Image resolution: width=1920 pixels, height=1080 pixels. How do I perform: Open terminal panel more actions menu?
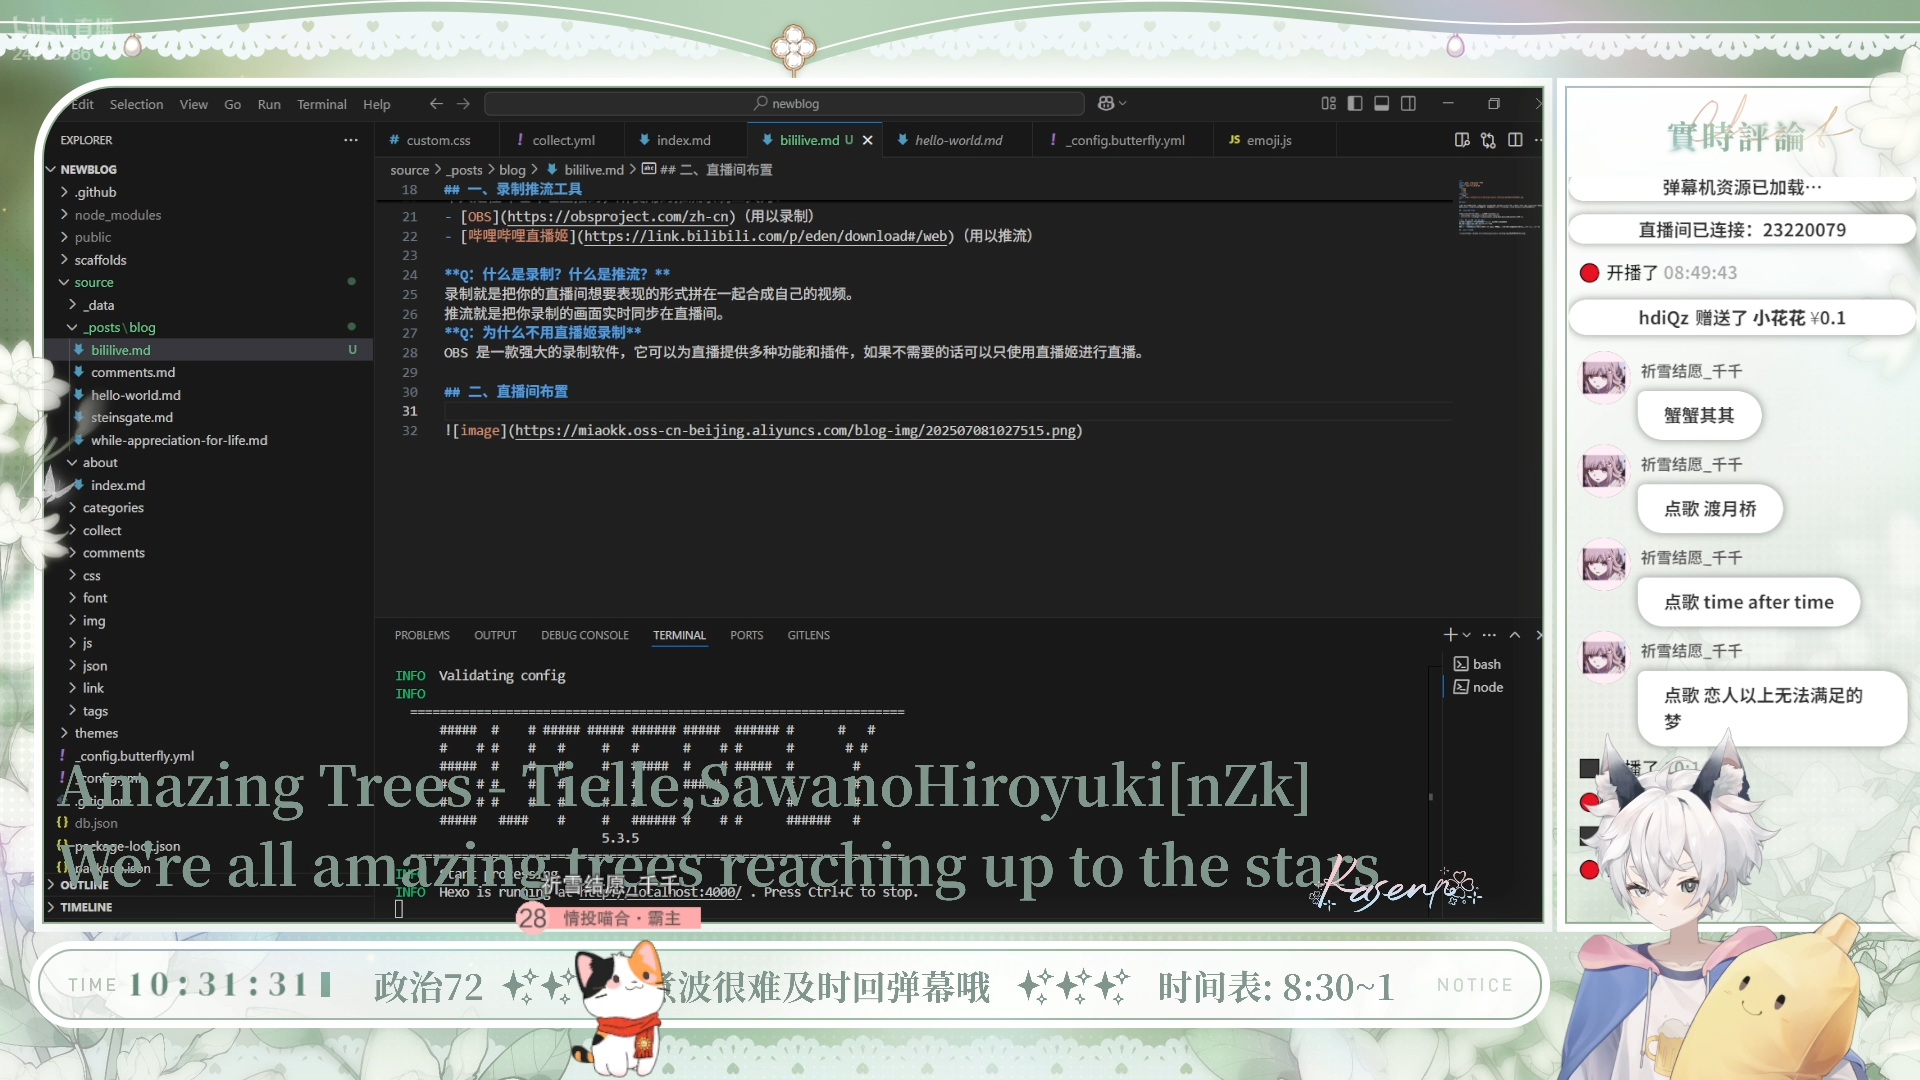(x=1489, y=635)
